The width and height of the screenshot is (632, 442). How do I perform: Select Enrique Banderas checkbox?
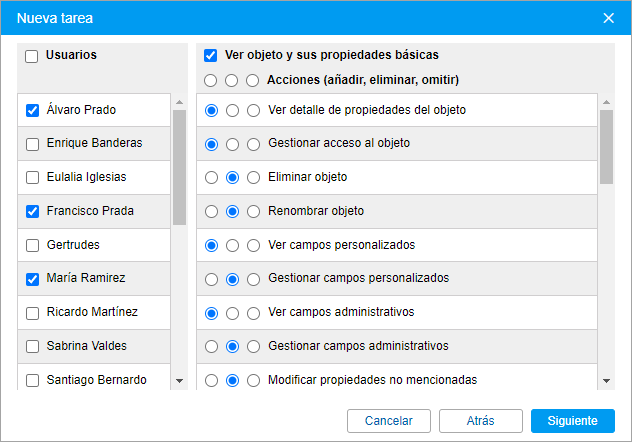(x=32, y=144)
